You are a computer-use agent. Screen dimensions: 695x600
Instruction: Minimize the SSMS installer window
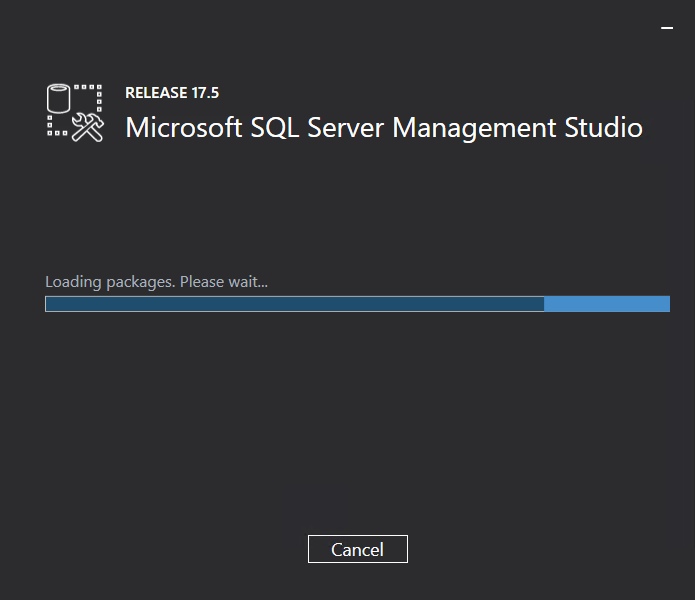[667, 28]
